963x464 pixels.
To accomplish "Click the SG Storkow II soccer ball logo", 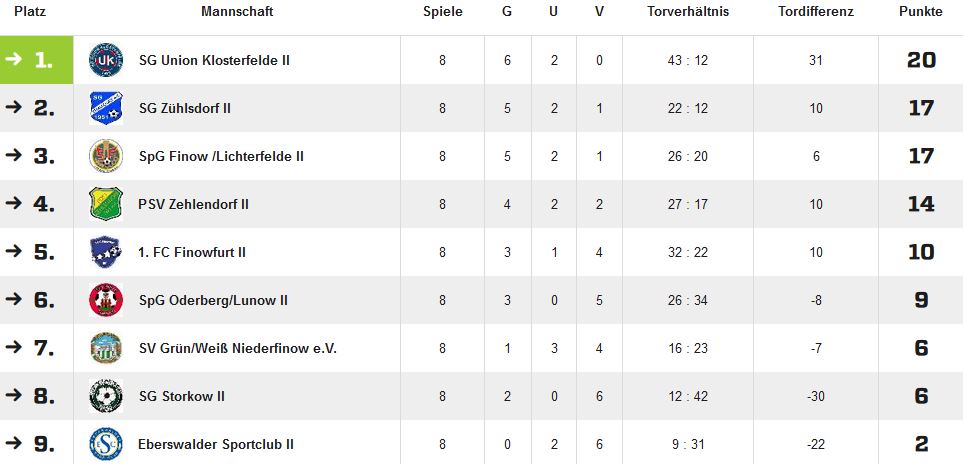I will pos(106,396).
